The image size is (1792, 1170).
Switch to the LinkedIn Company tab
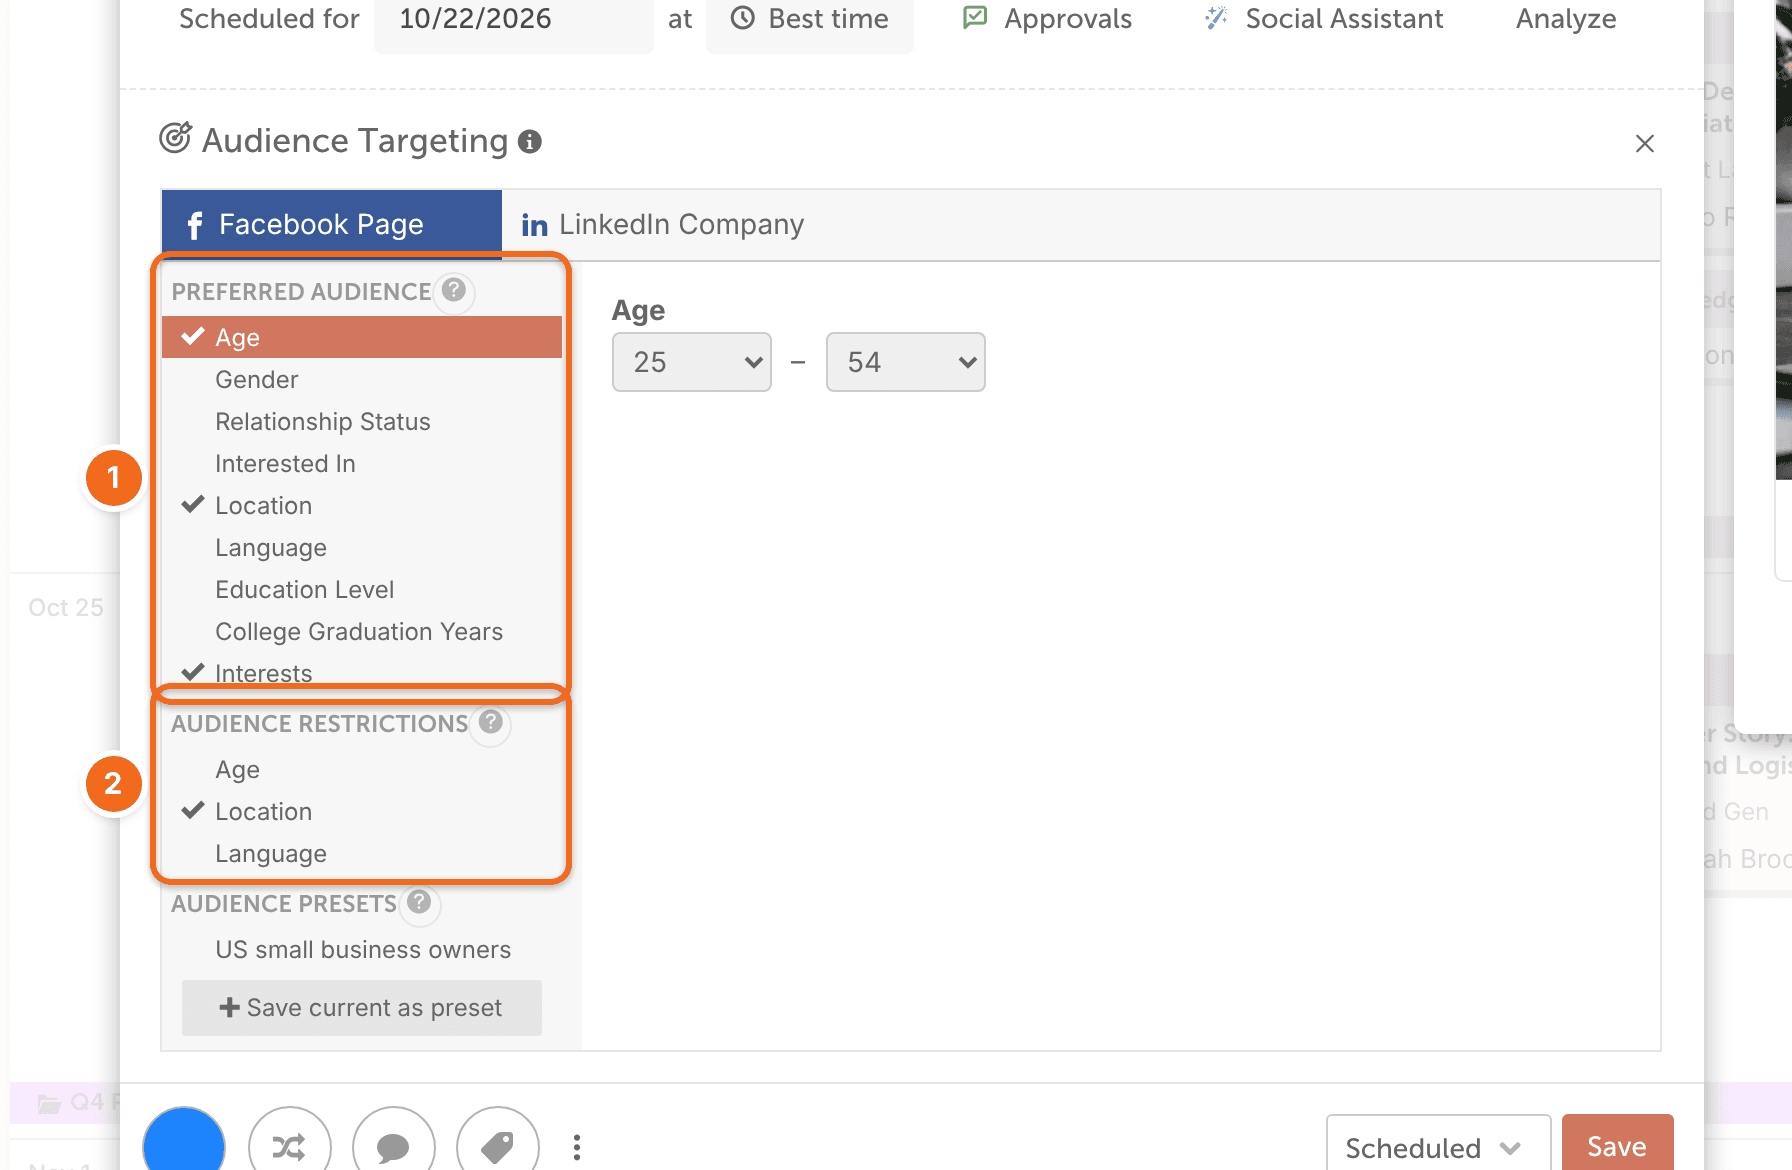click(662, 224)
